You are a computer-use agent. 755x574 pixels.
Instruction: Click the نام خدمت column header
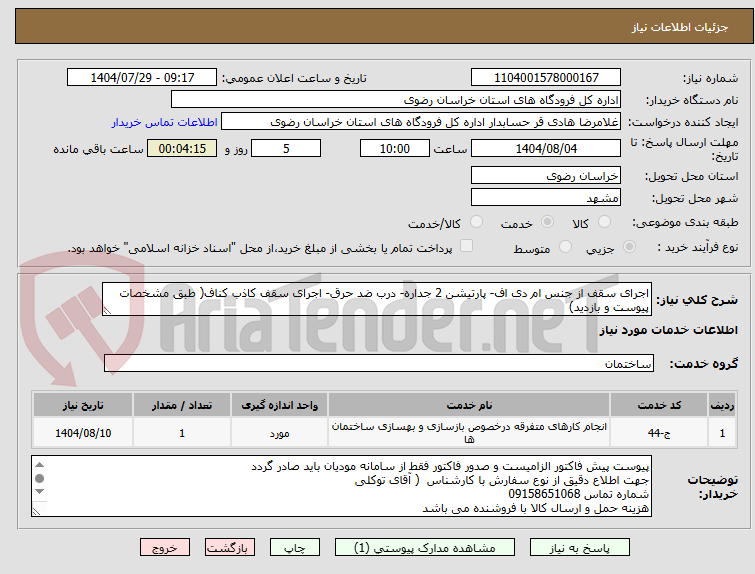click(469, 405)
